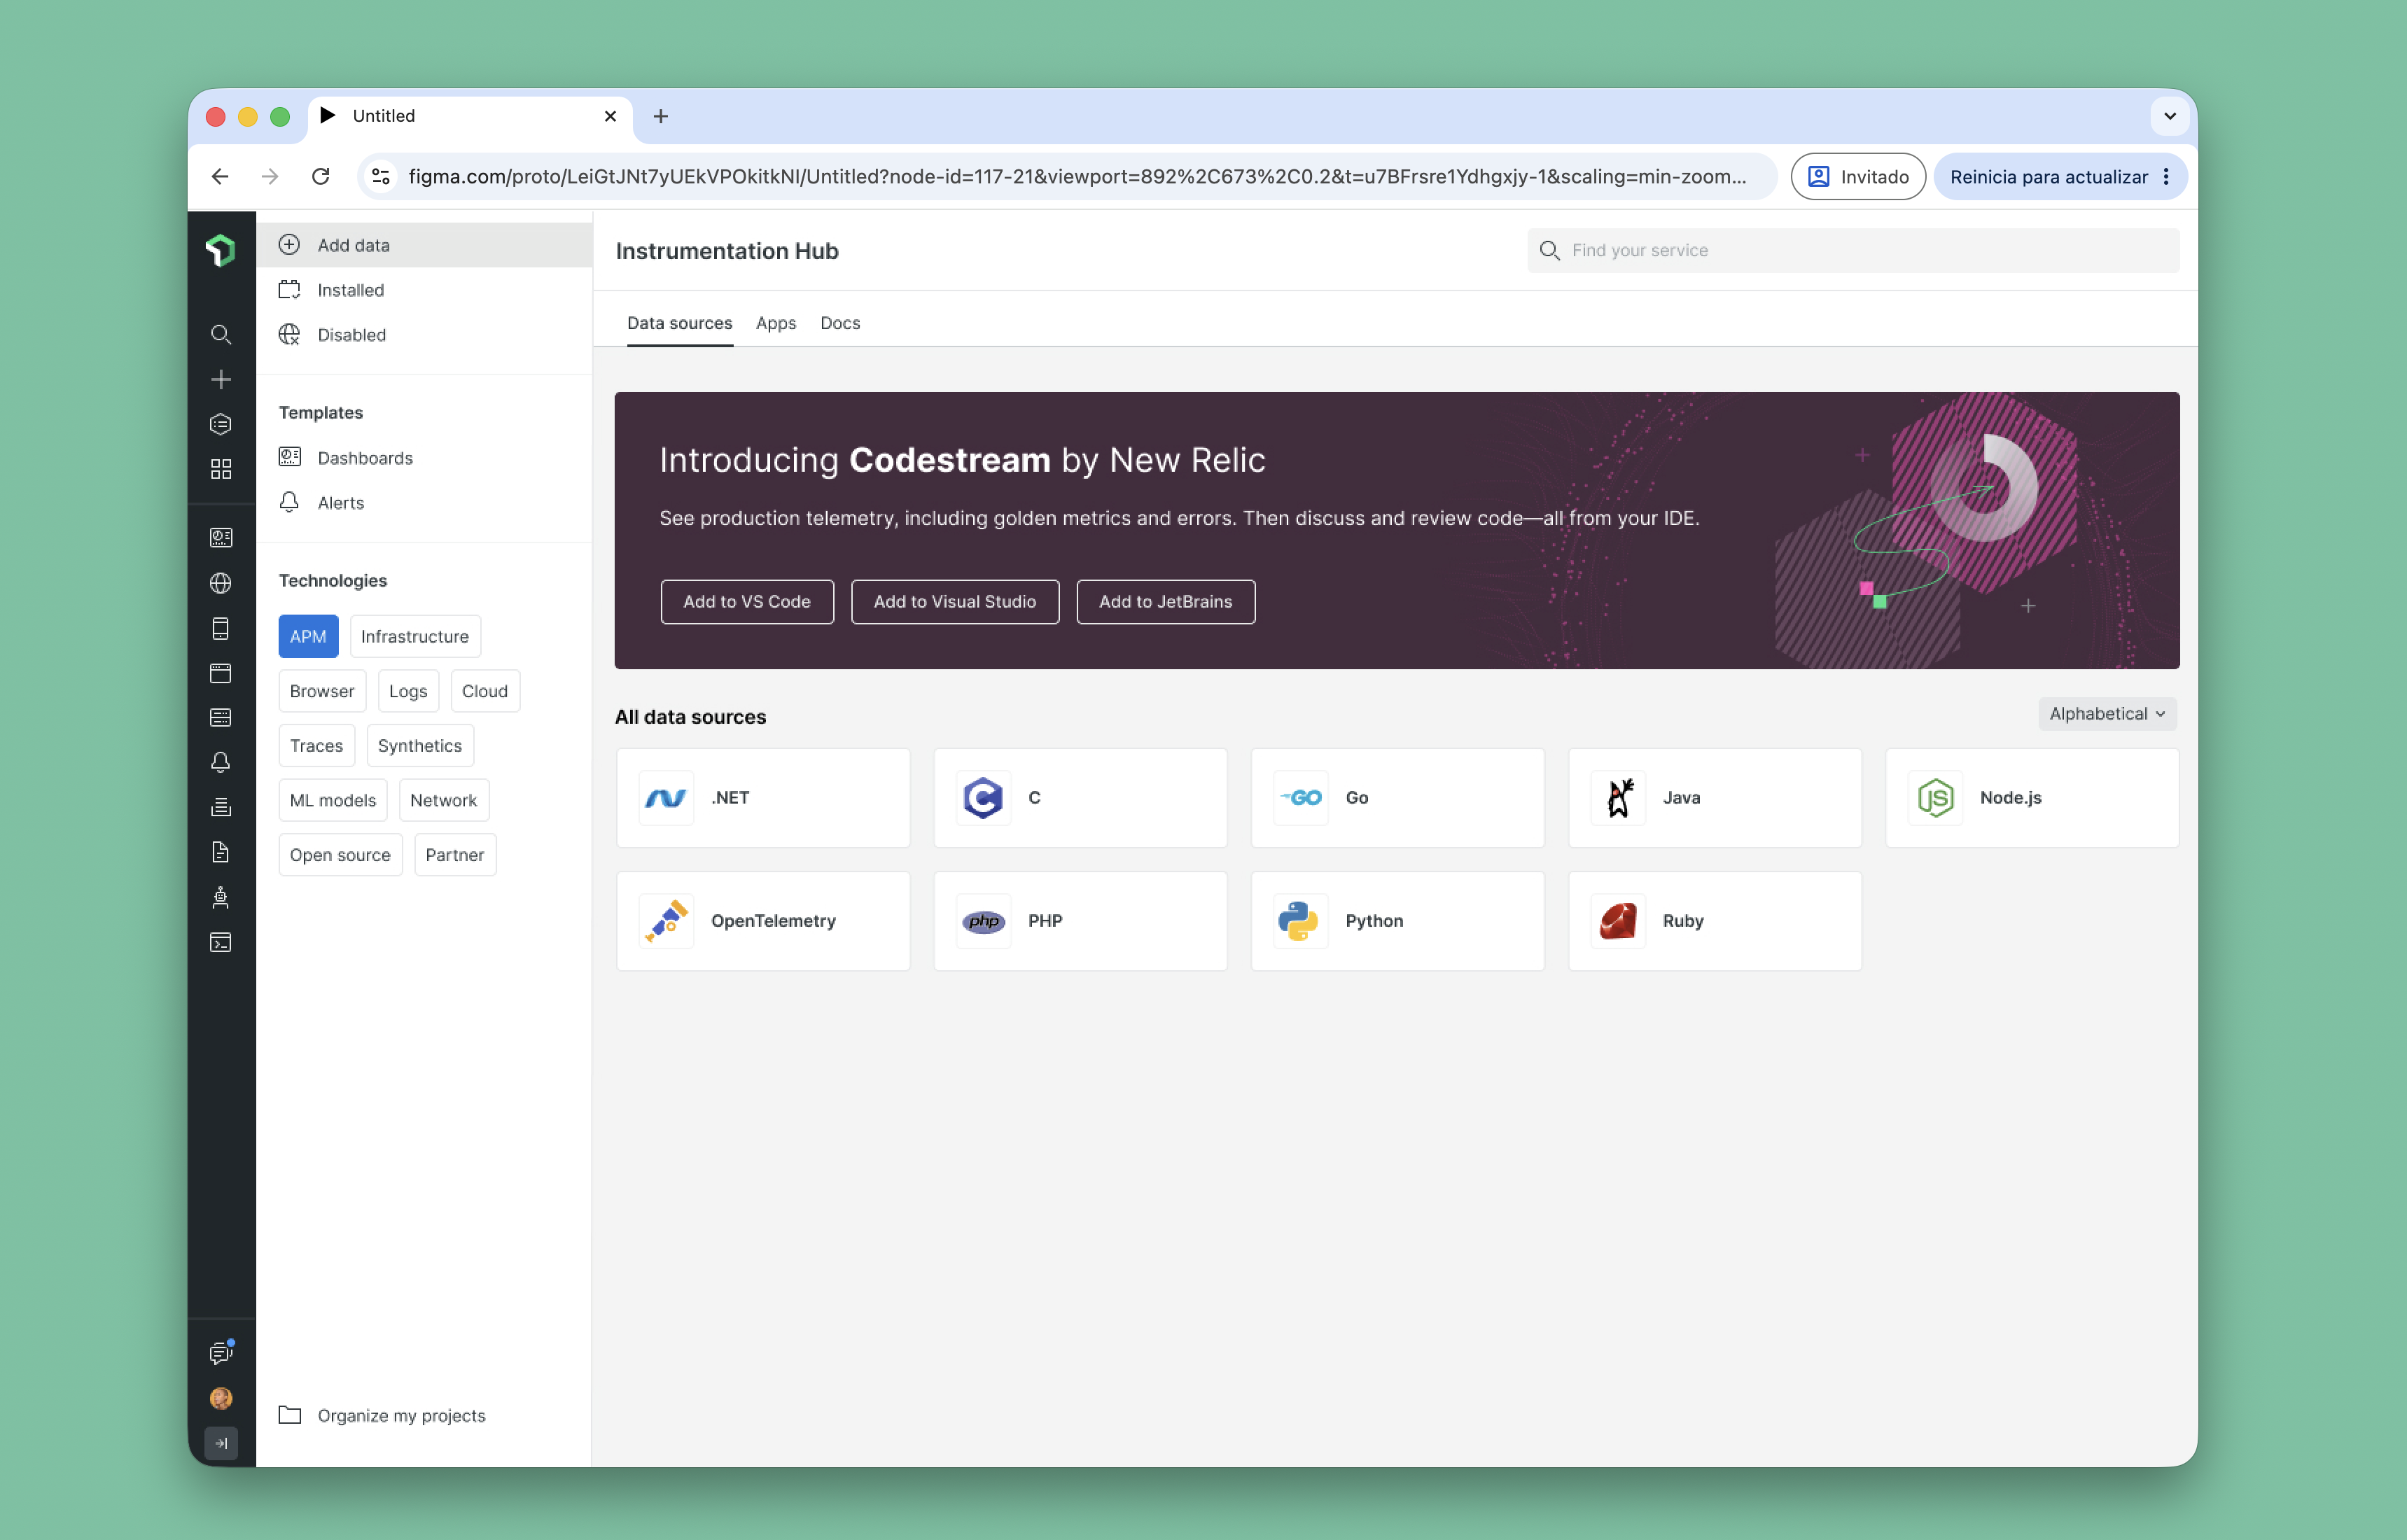
Task: Click the New Relic logo icon
Action: tap(221, 250)
